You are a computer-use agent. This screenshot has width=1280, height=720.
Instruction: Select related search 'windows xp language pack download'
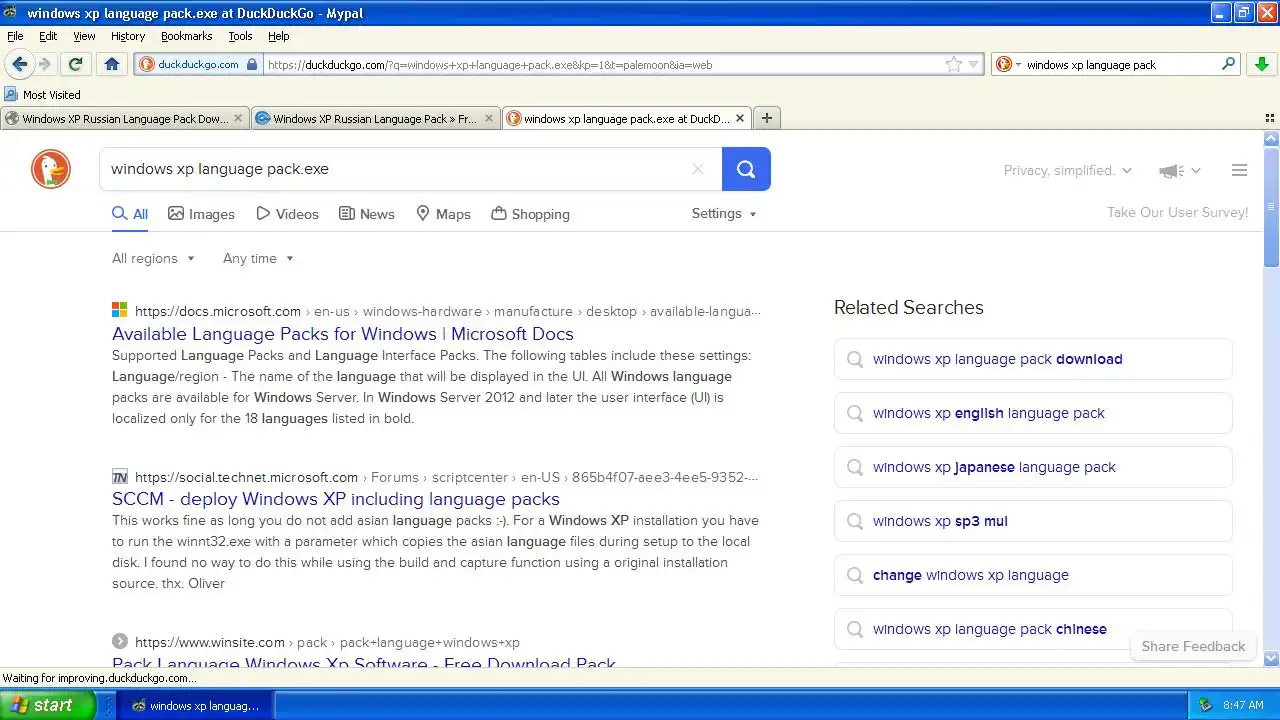(x=1033, y=359)
